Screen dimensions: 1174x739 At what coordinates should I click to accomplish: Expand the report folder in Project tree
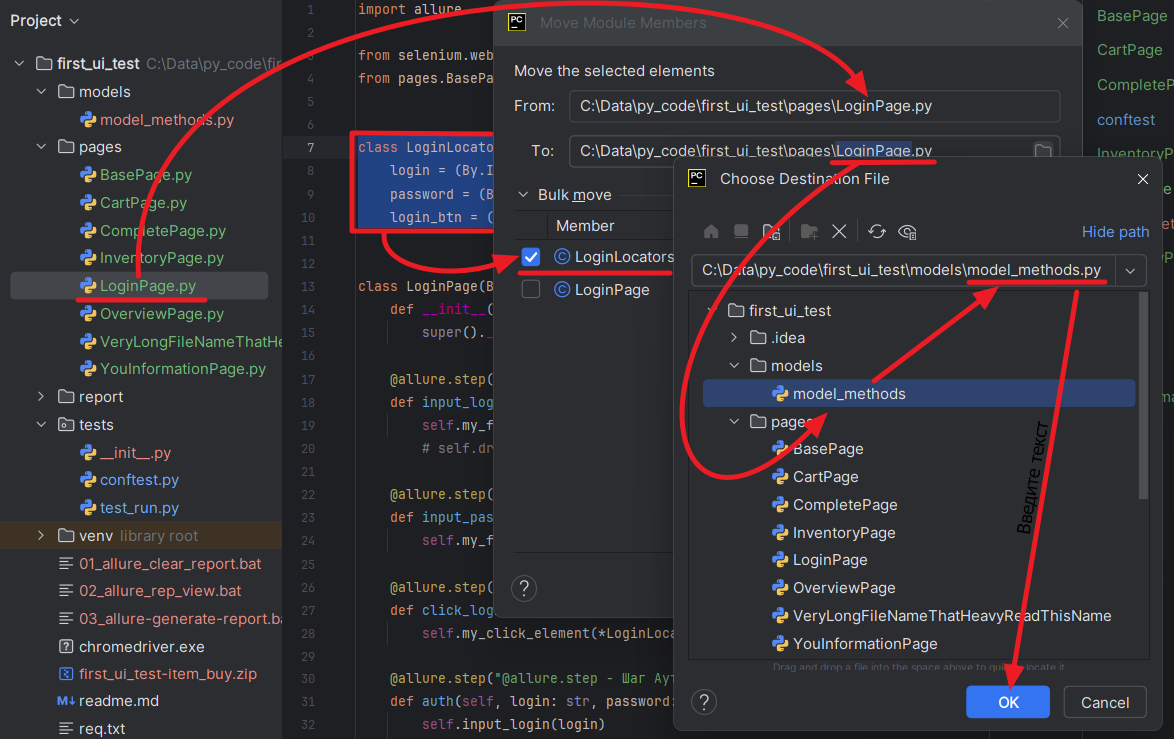41,397
